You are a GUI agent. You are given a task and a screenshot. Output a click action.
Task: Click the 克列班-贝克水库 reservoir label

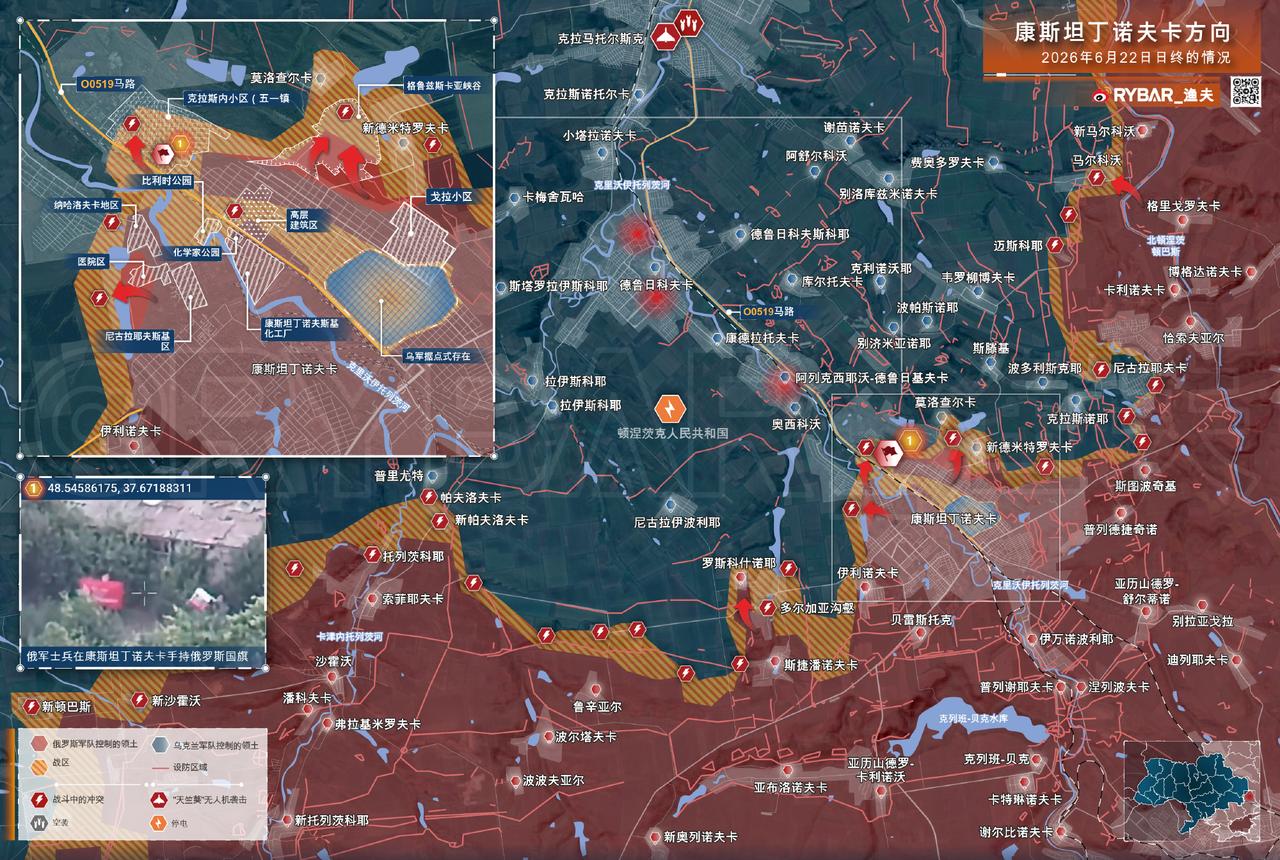tap(974, 718)
